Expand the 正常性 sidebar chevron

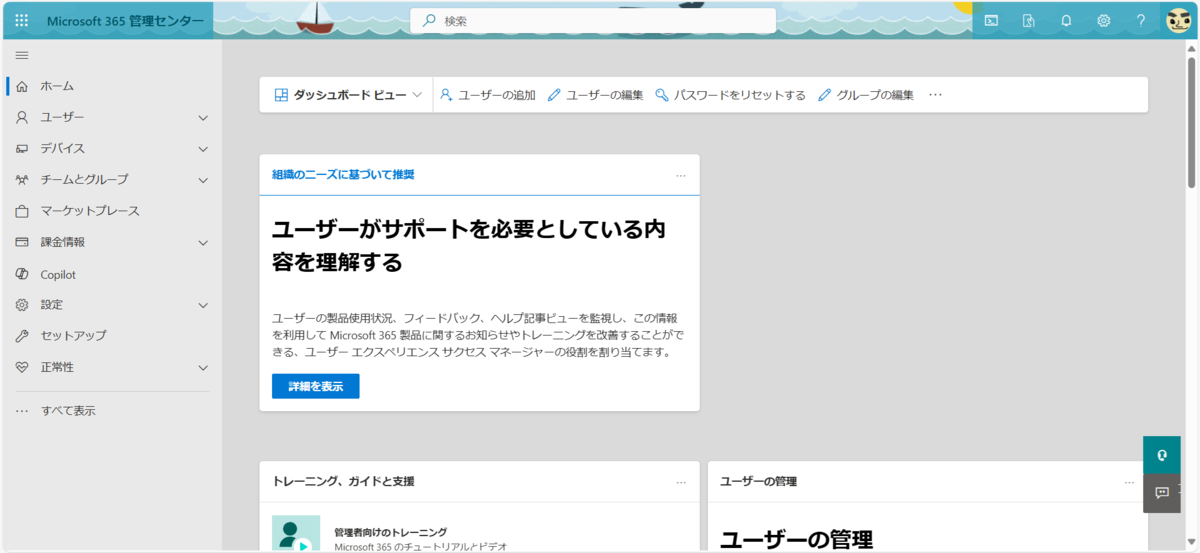[203, 368]
